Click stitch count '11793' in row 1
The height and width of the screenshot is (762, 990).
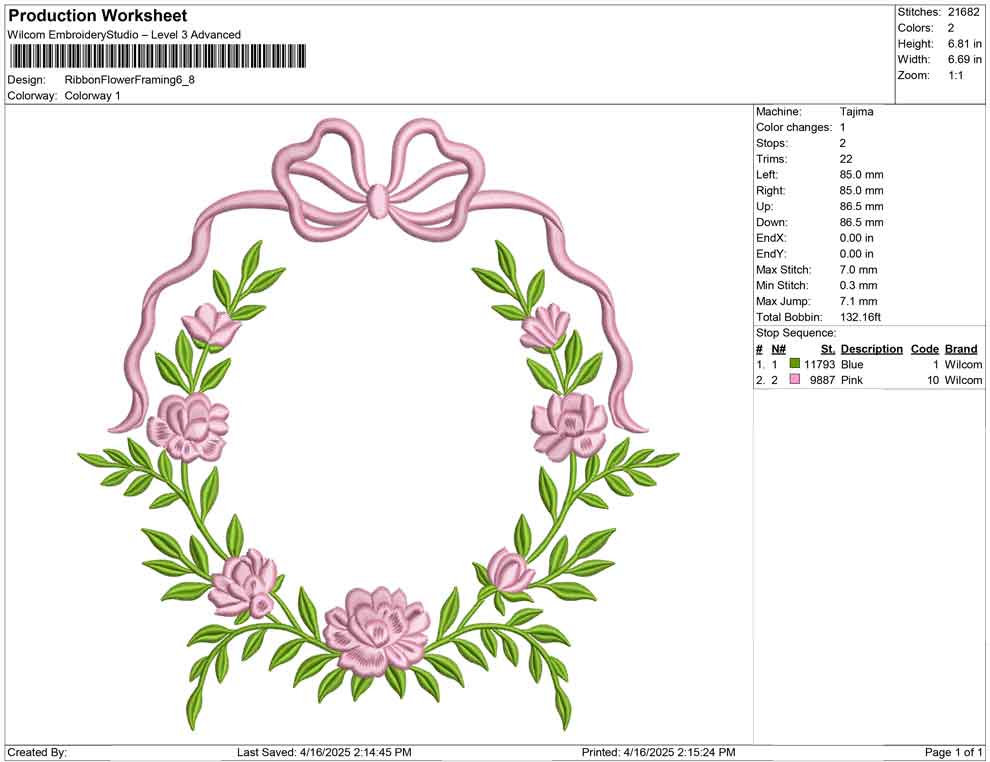(x=820, y=364)
